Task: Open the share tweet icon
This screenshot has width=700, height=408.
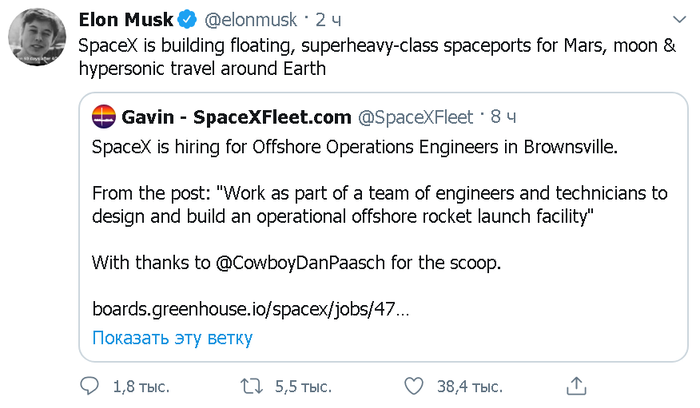Action: (576, 385)
